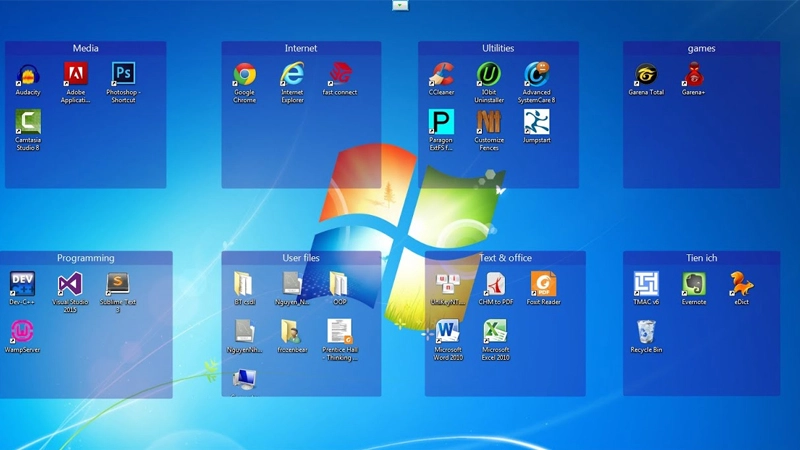
Task: Open the Audacity shortcut
Action: click(x=28, y=74)
